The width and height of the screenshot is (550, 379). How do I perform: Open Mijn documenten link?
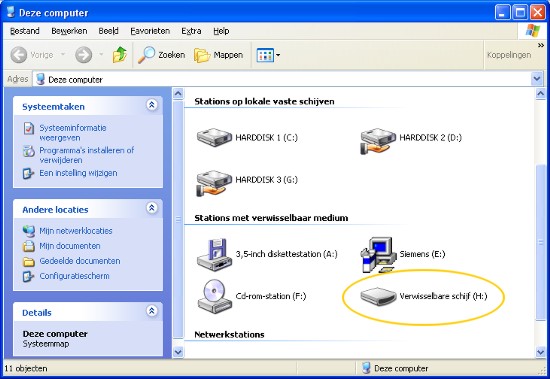[x=70, y=246]
